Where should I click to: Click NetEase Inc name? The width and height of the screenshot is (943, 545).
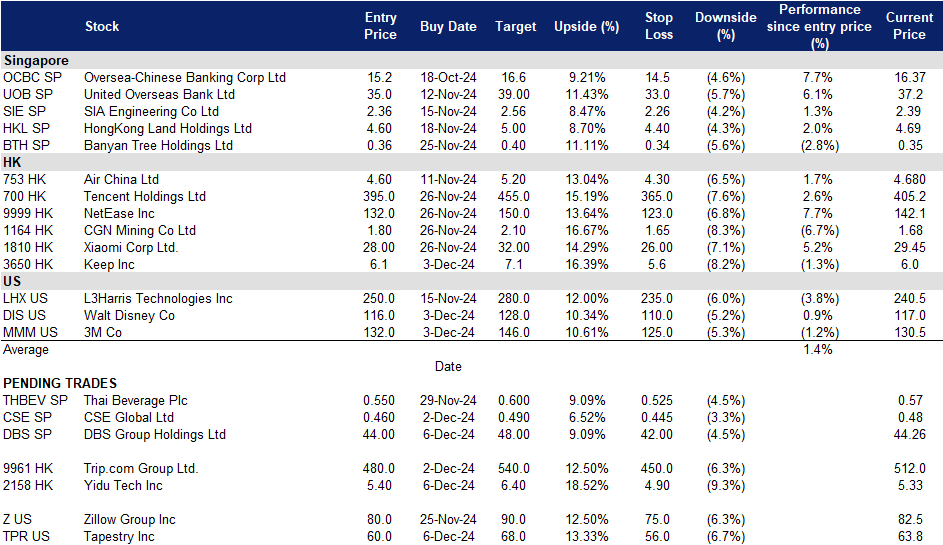point(119,214)
